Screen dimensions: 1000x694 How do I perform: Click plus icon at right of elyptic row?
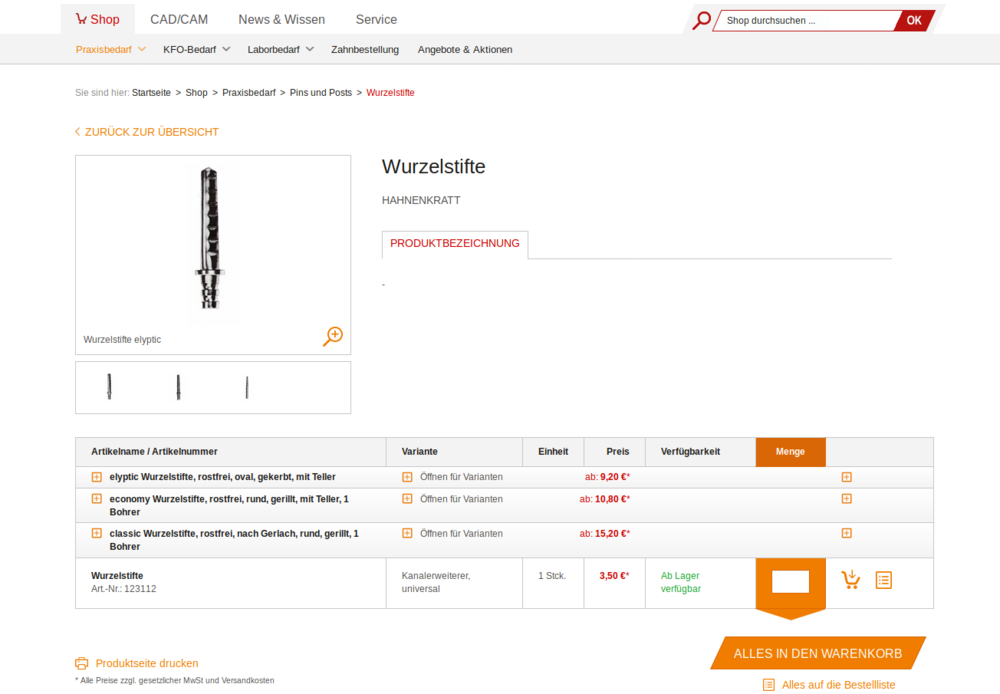click(x=846, y=477)
